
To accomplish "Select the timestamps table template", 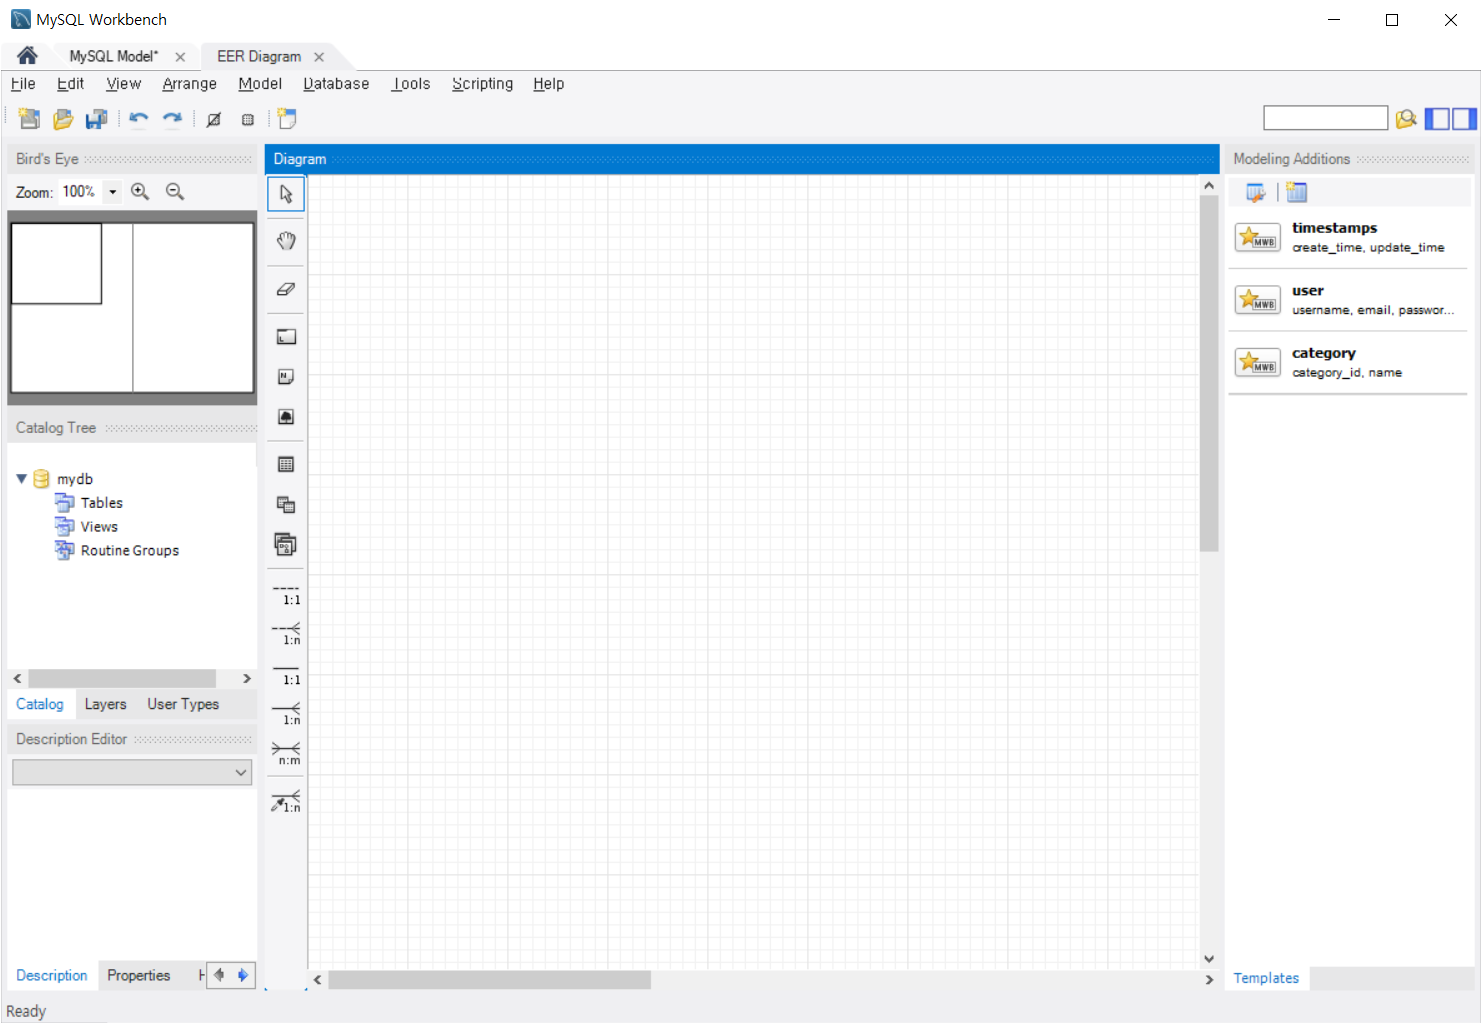I will 1348,237.
